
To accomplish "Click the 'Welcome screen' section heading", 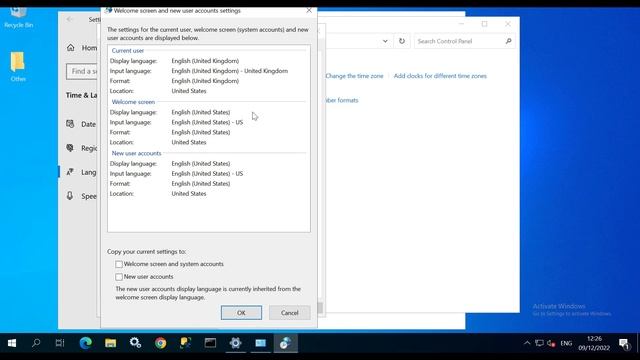I will (x=133, y=102).
